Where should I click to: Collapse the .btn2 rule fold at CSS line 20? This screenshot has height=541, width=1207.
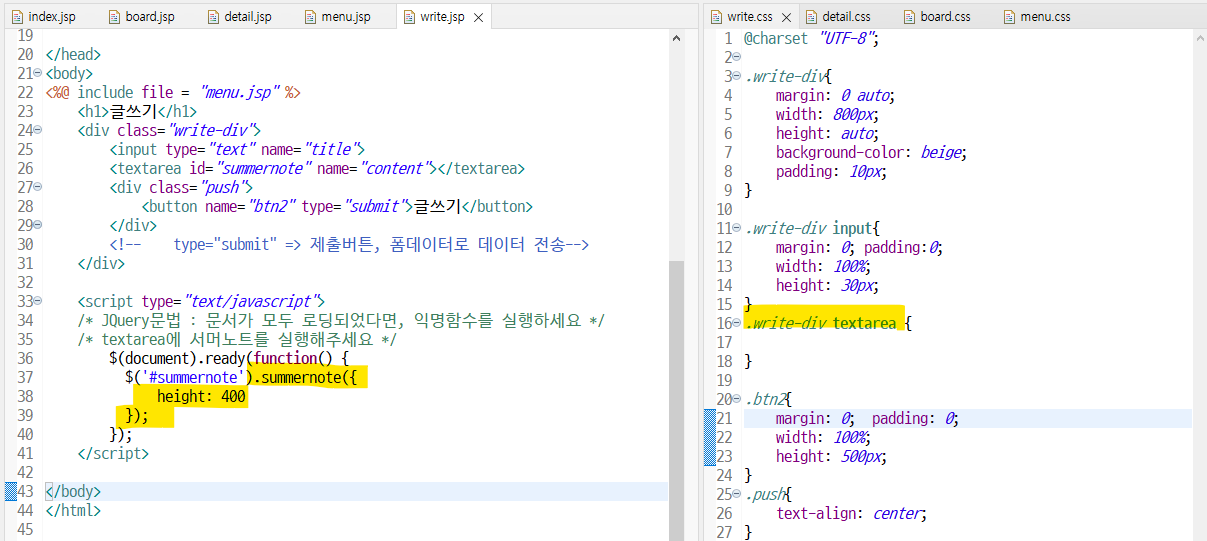pos(737,400)
